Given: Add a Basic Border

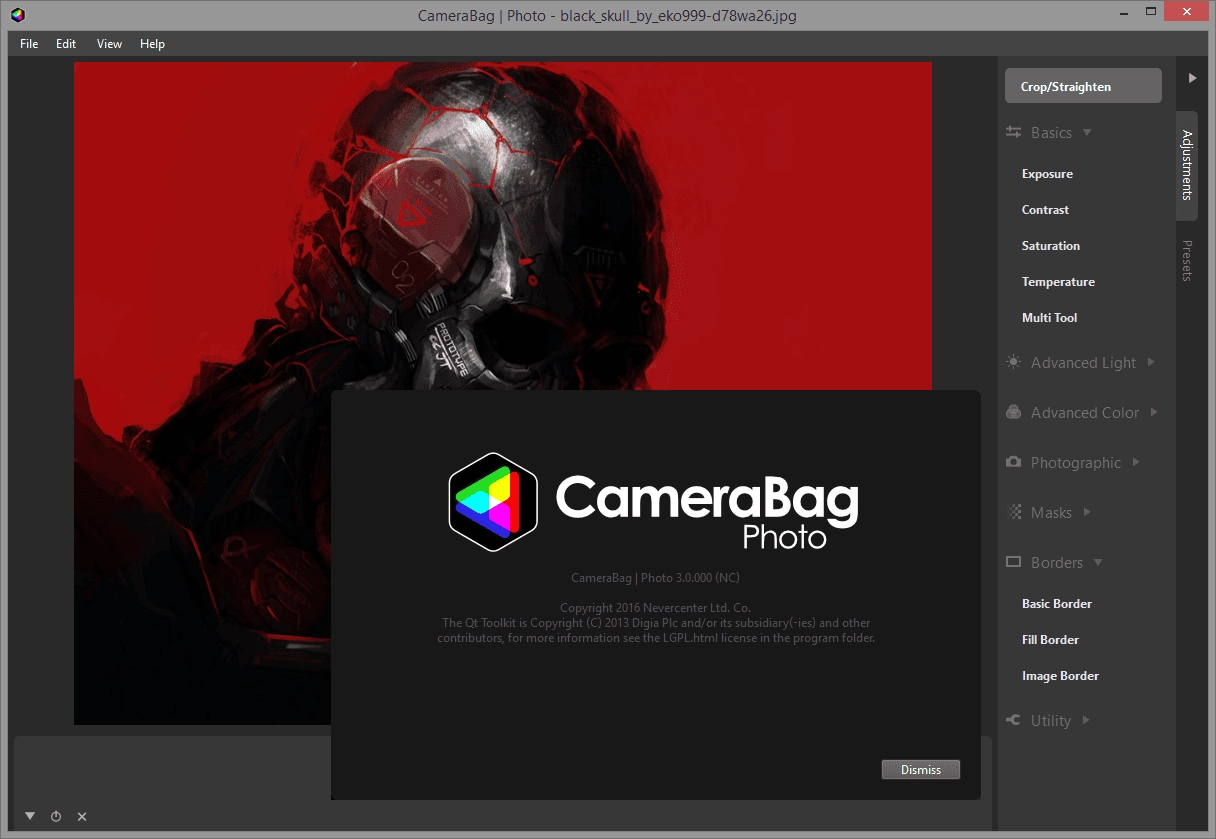Looking at the screenshot, I should click(1057, 604).
